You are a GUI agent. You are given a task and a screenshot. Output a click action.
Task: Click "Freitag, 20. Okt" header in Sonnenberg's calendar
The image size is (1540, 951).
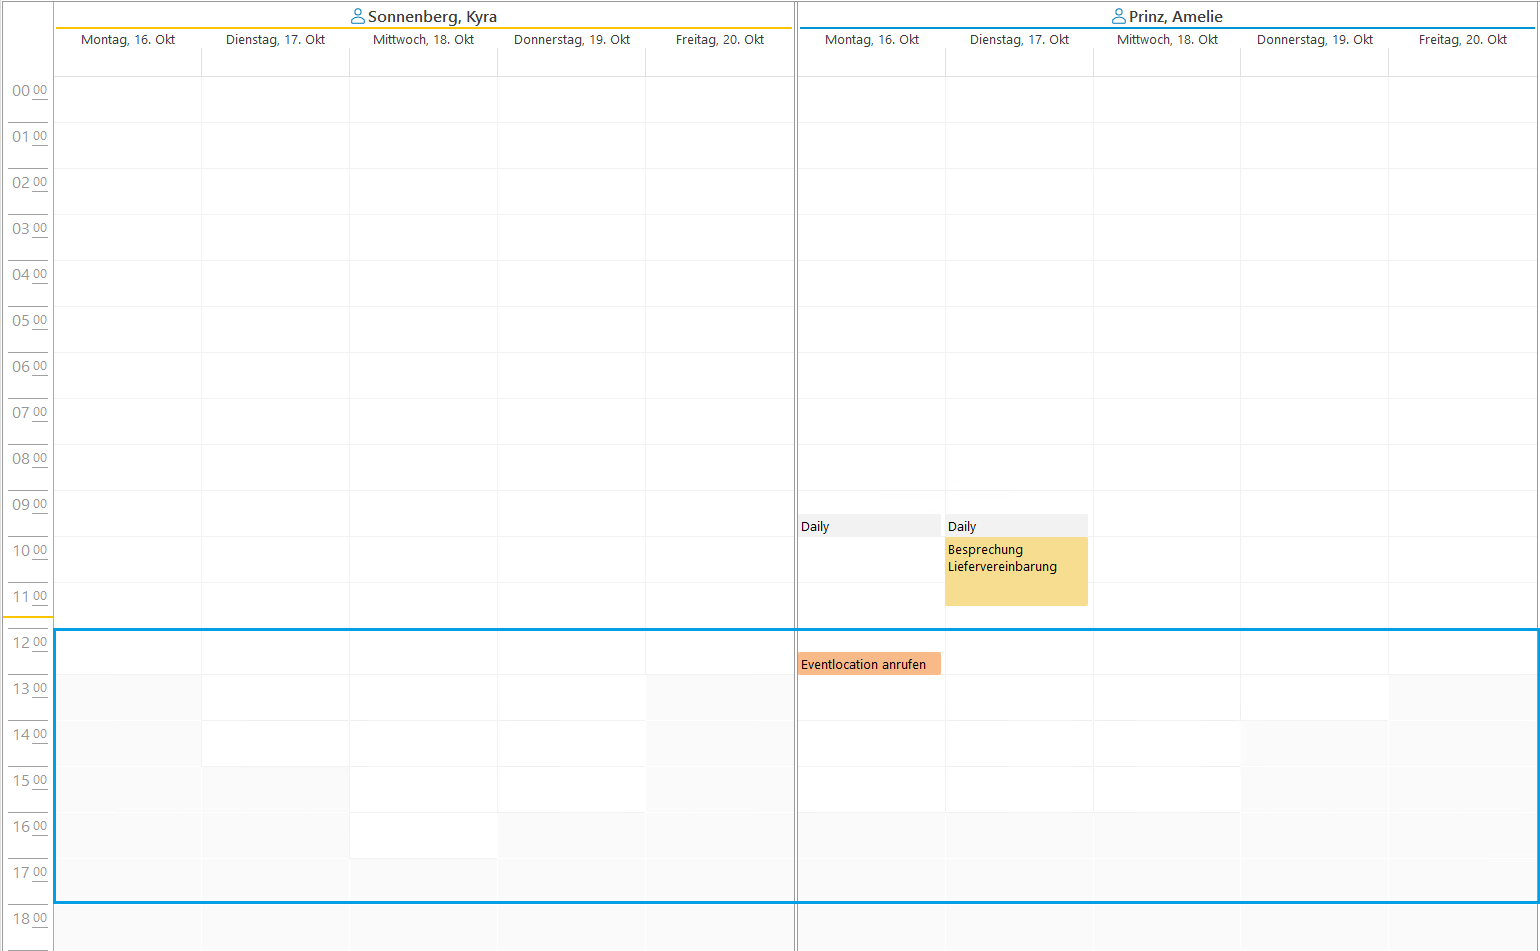coord(720,40)
